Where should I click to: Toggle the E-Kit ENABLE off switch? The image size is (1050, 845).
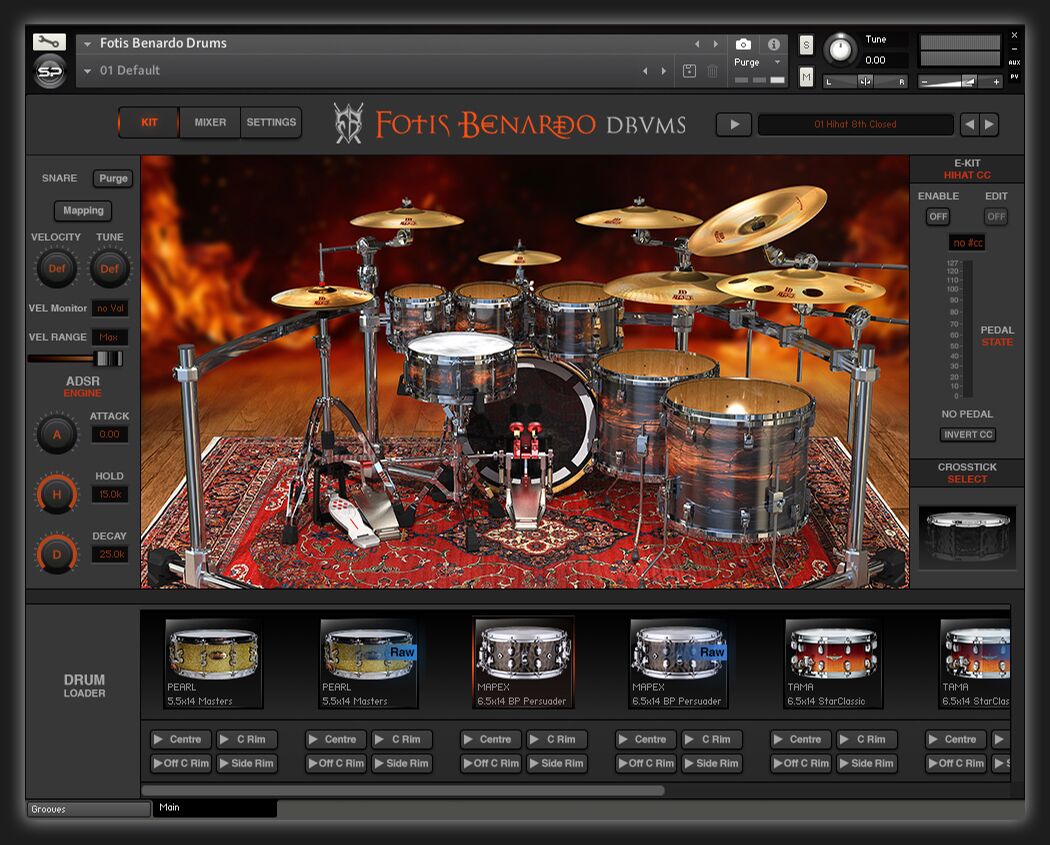pyautogui.click(x=937, y=217)
